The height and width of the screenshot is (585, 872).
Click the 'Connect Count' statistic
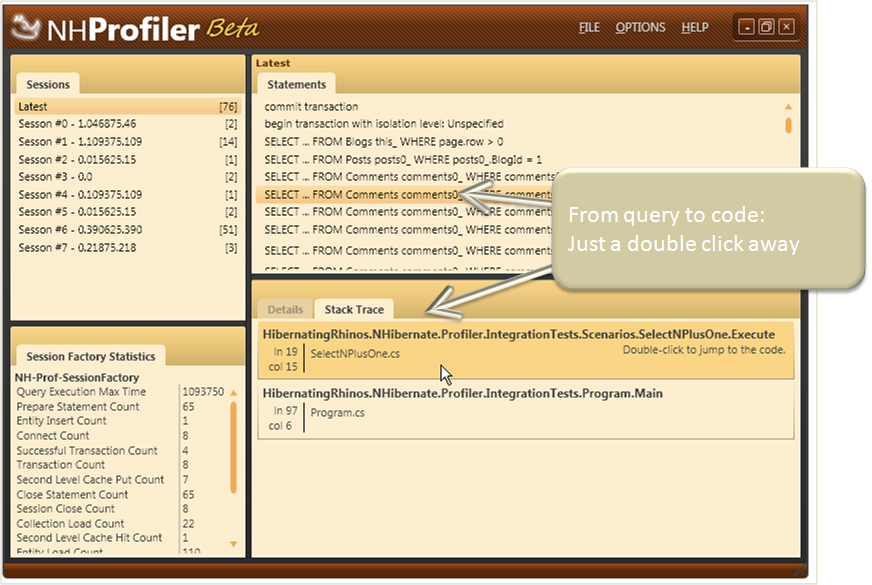(x=53, y=435)
